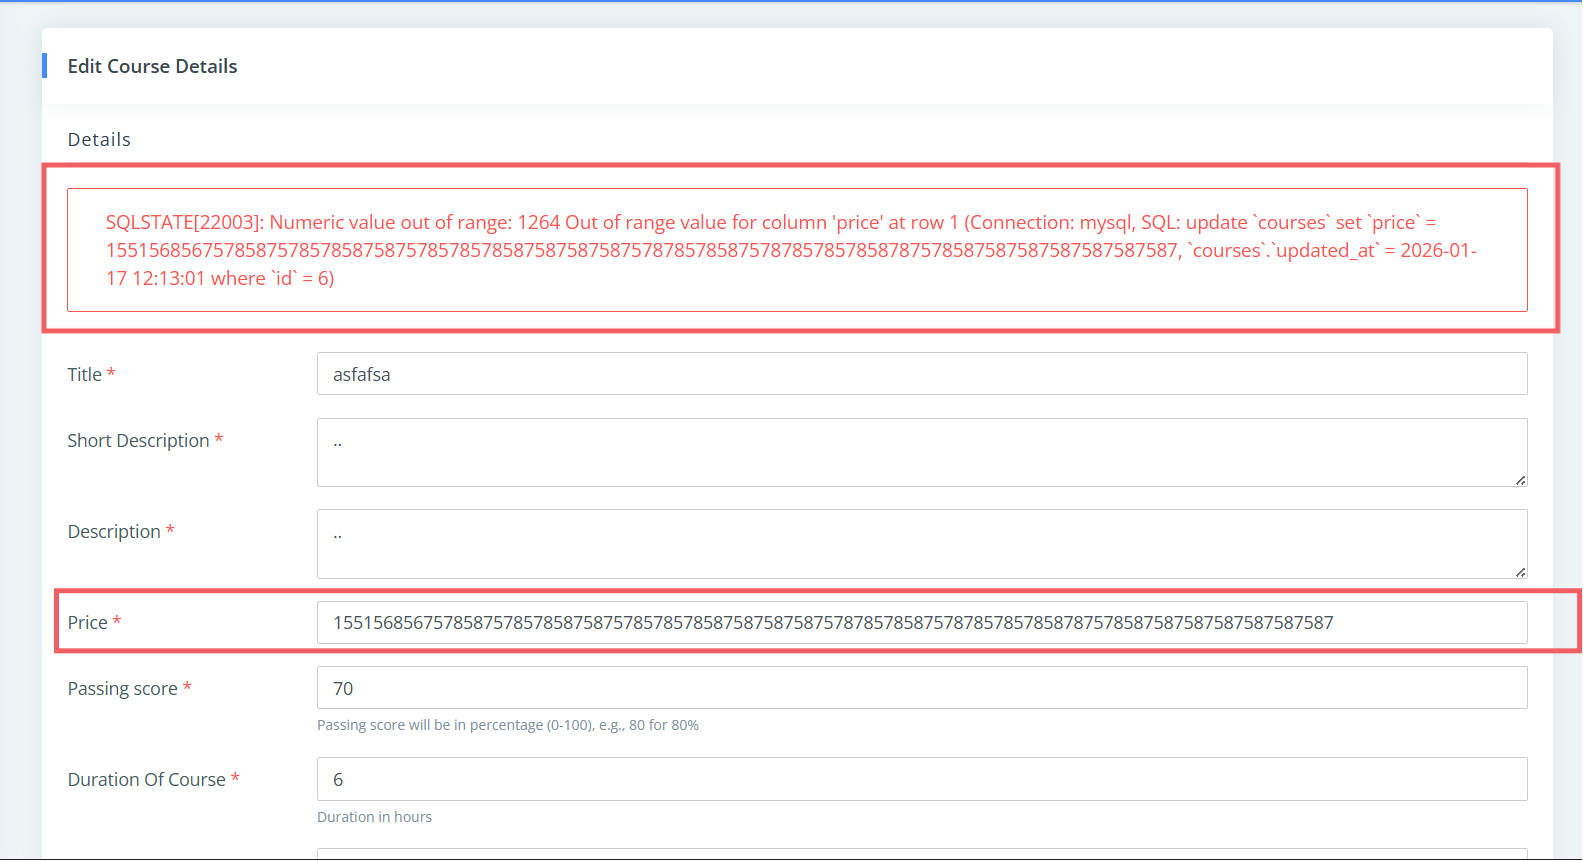Click the Price label
The width and height of the screenshot is (1583, 861).
click(87, 622)
